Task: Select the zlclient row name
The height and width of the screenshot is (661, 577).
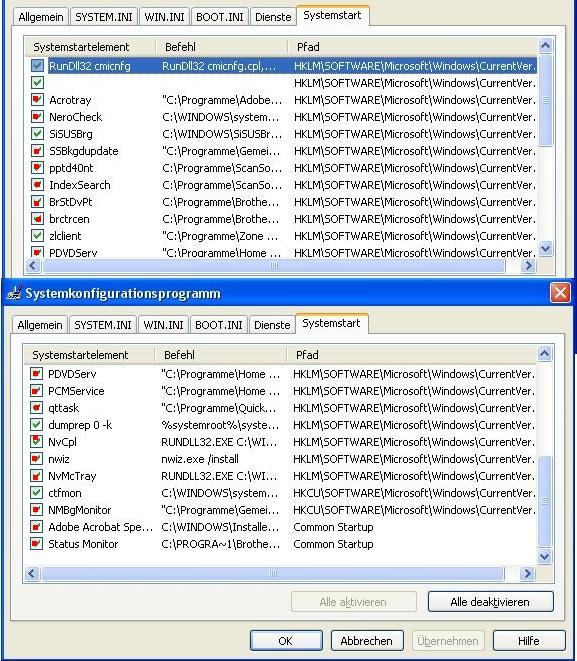Action: pyautogui.click(x=65, y=236)
